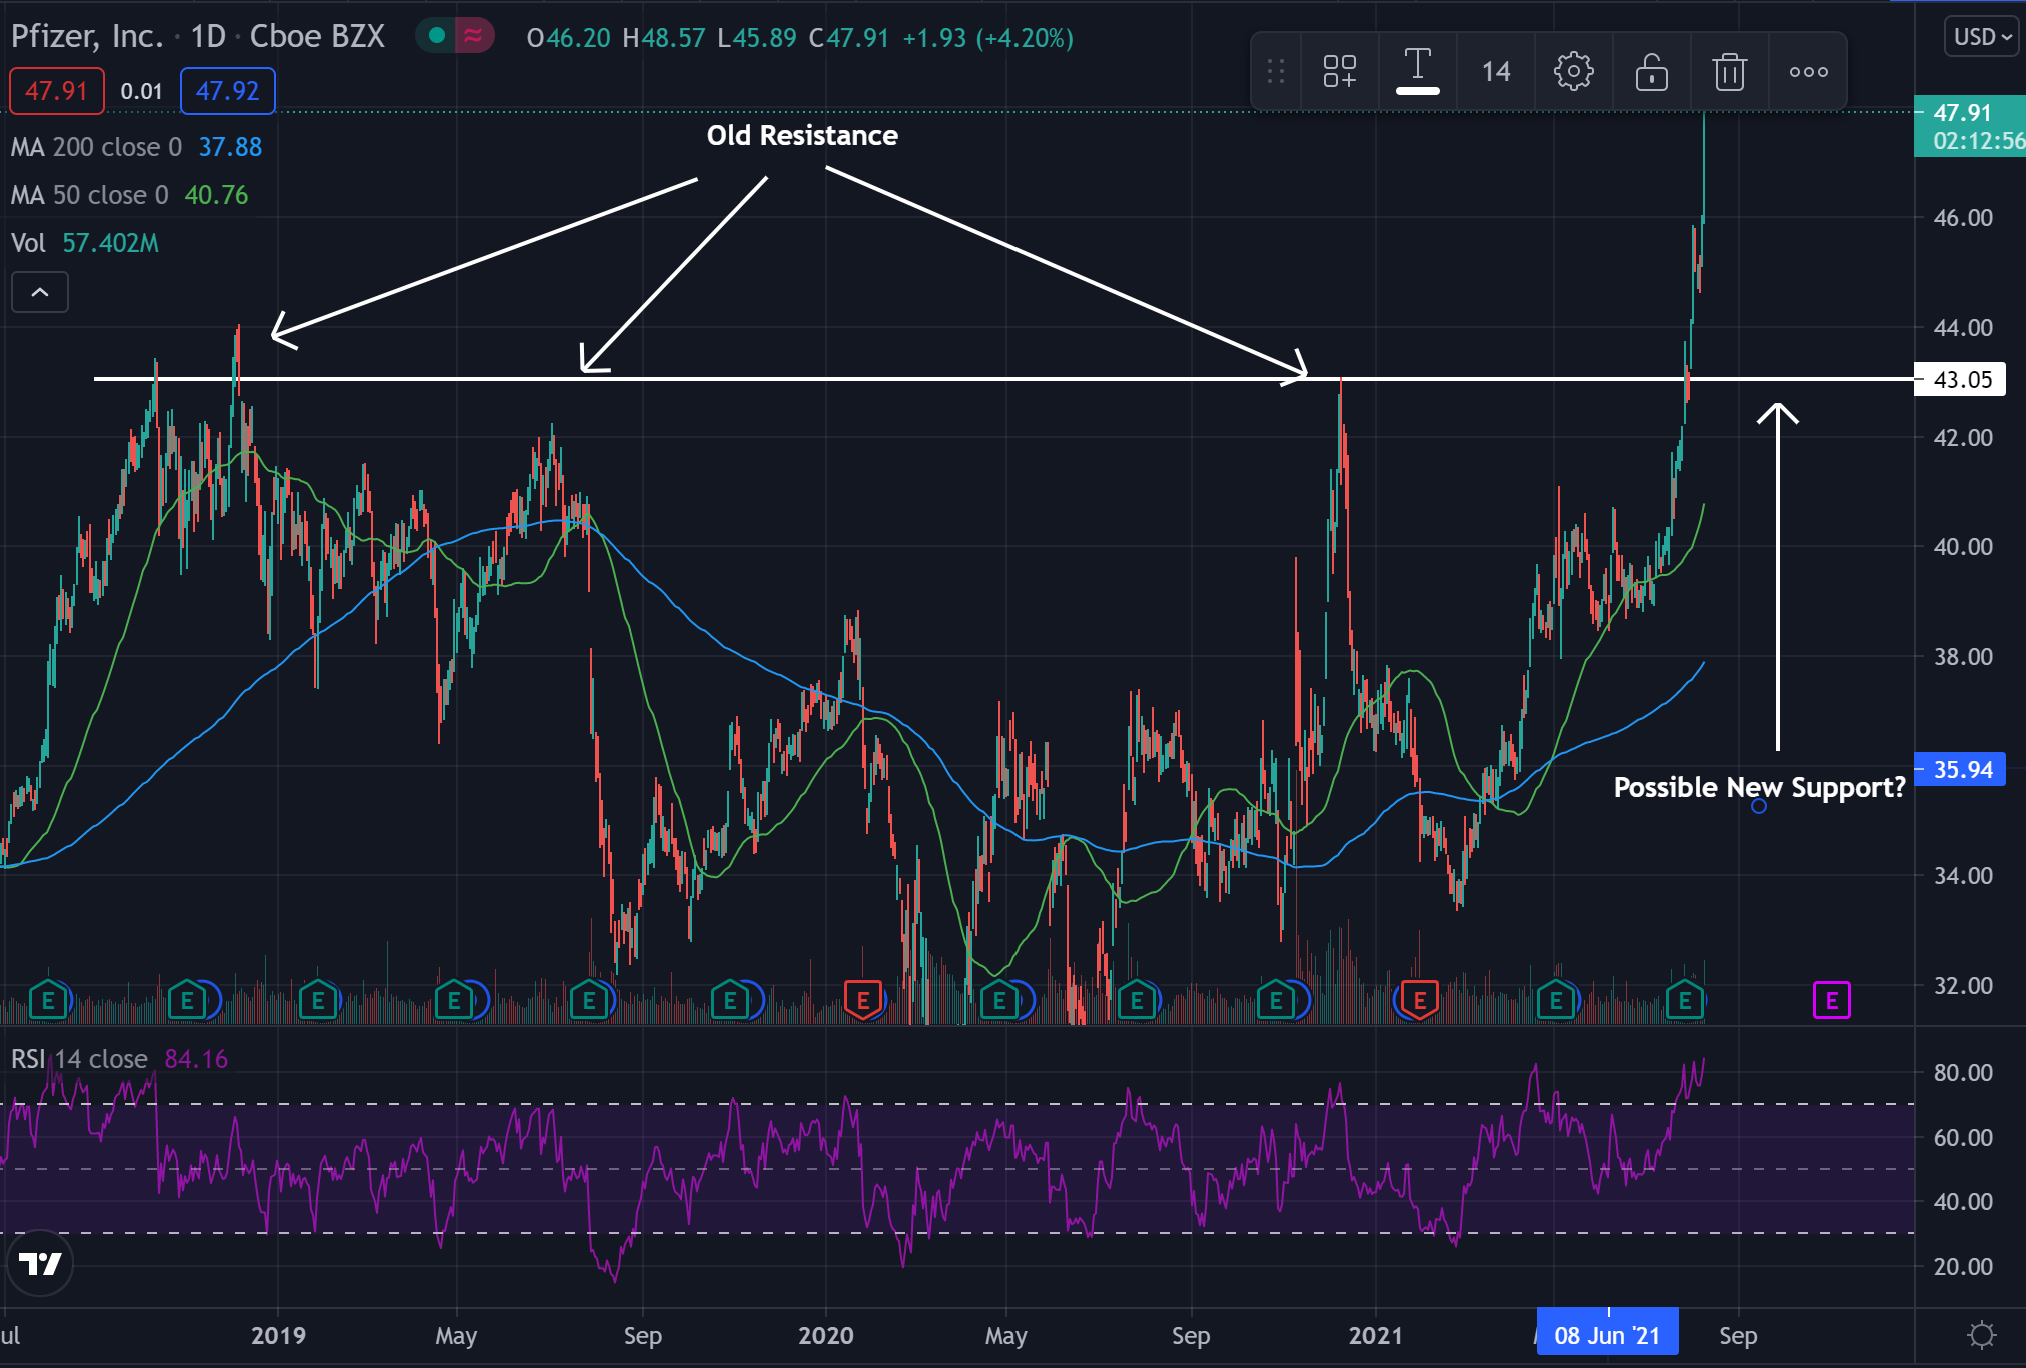Screen dimensions: 2026x1368
Task: Open the last green earnings E marker
Action: (x=1685, y=1000)
